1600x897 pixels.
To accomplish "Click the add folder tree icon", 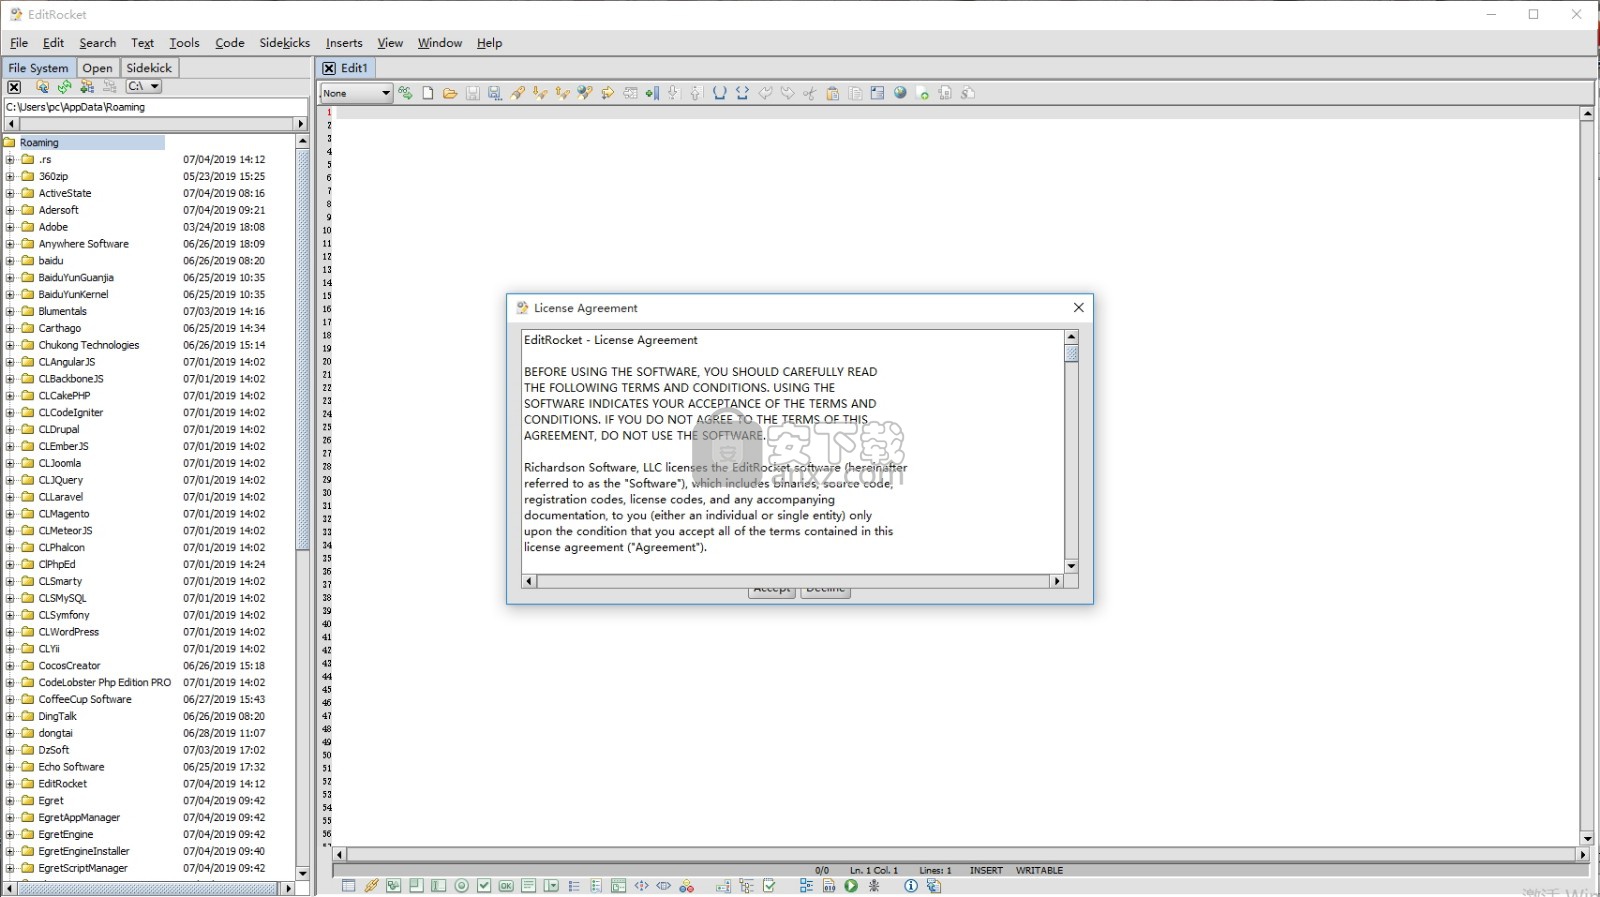I will pyautogui.click(x=87, y=87).
